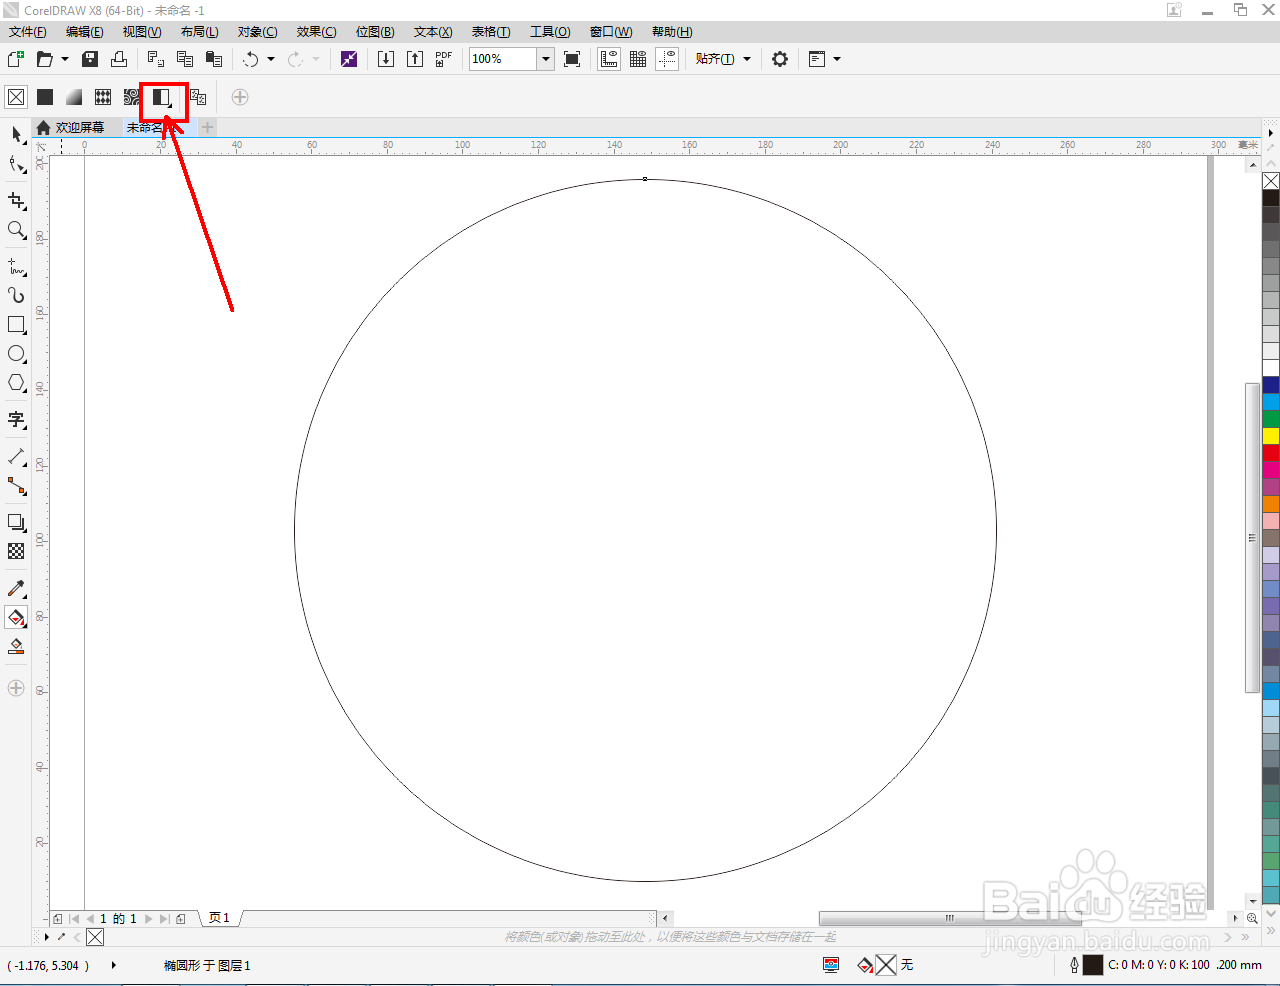Select the Vector pattern fill button
1280x986 pixels.
[x=103, y=97]
